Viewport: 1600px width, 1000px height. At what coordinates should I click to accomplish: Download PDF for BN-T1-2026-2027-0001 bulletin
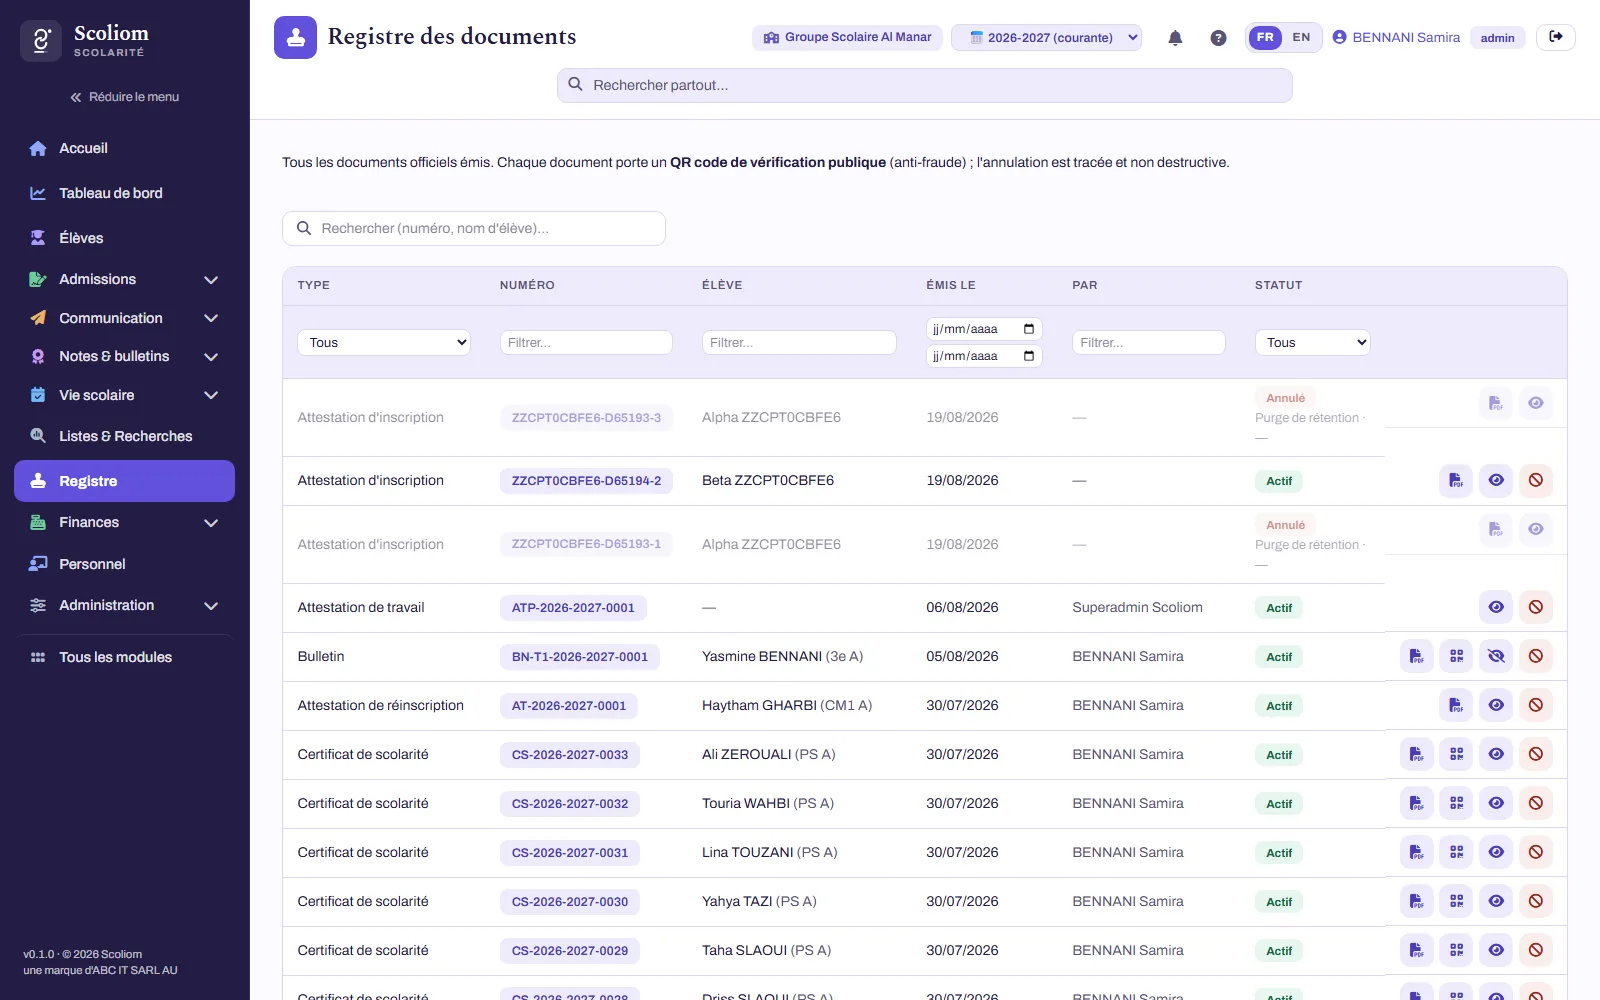pos(1416,656)
